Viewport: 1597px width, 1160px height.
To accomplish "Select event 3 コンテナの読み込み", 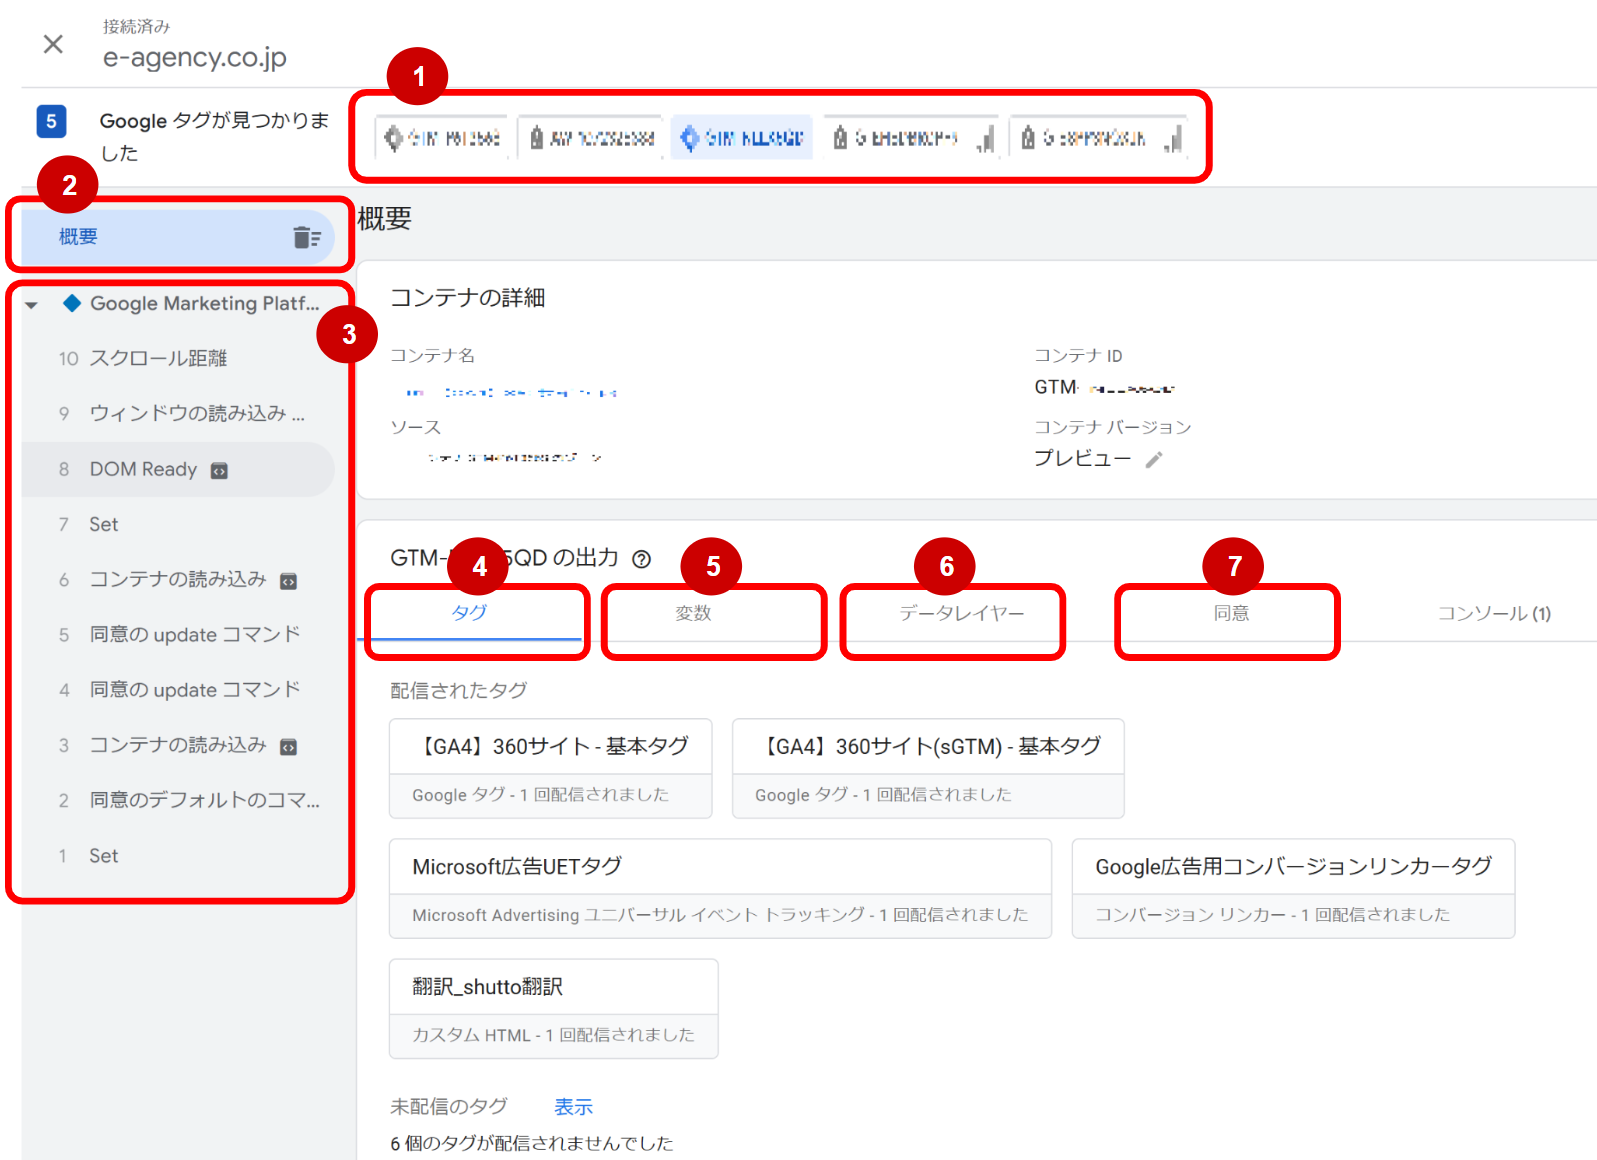I will tap(178, 745).
